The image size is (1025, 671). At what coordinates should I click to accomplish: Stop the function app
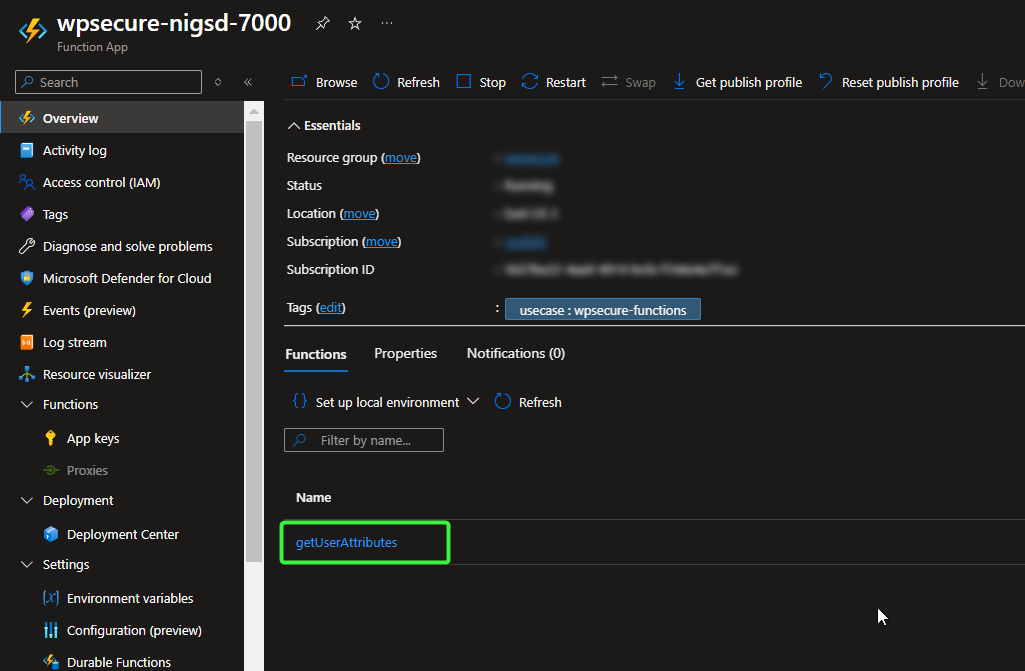tap(481, 82)
